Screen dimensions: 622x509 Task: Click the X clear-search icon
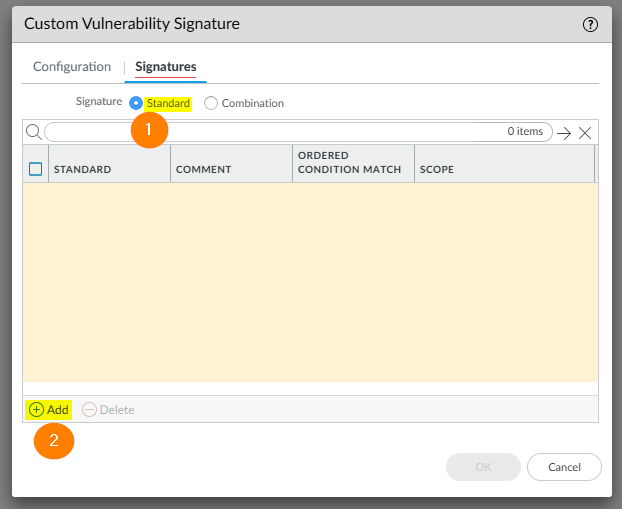[586, 133]
